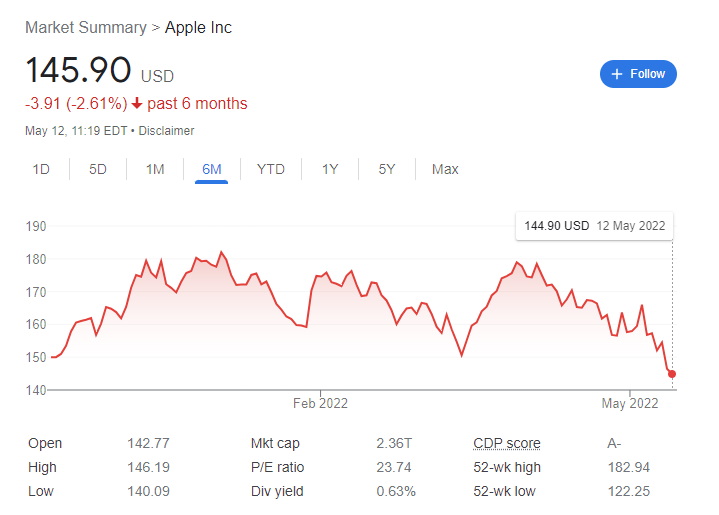Click the May 2022 axis label
The height and width of the screenshot is (515, 719).
(630, 403)
